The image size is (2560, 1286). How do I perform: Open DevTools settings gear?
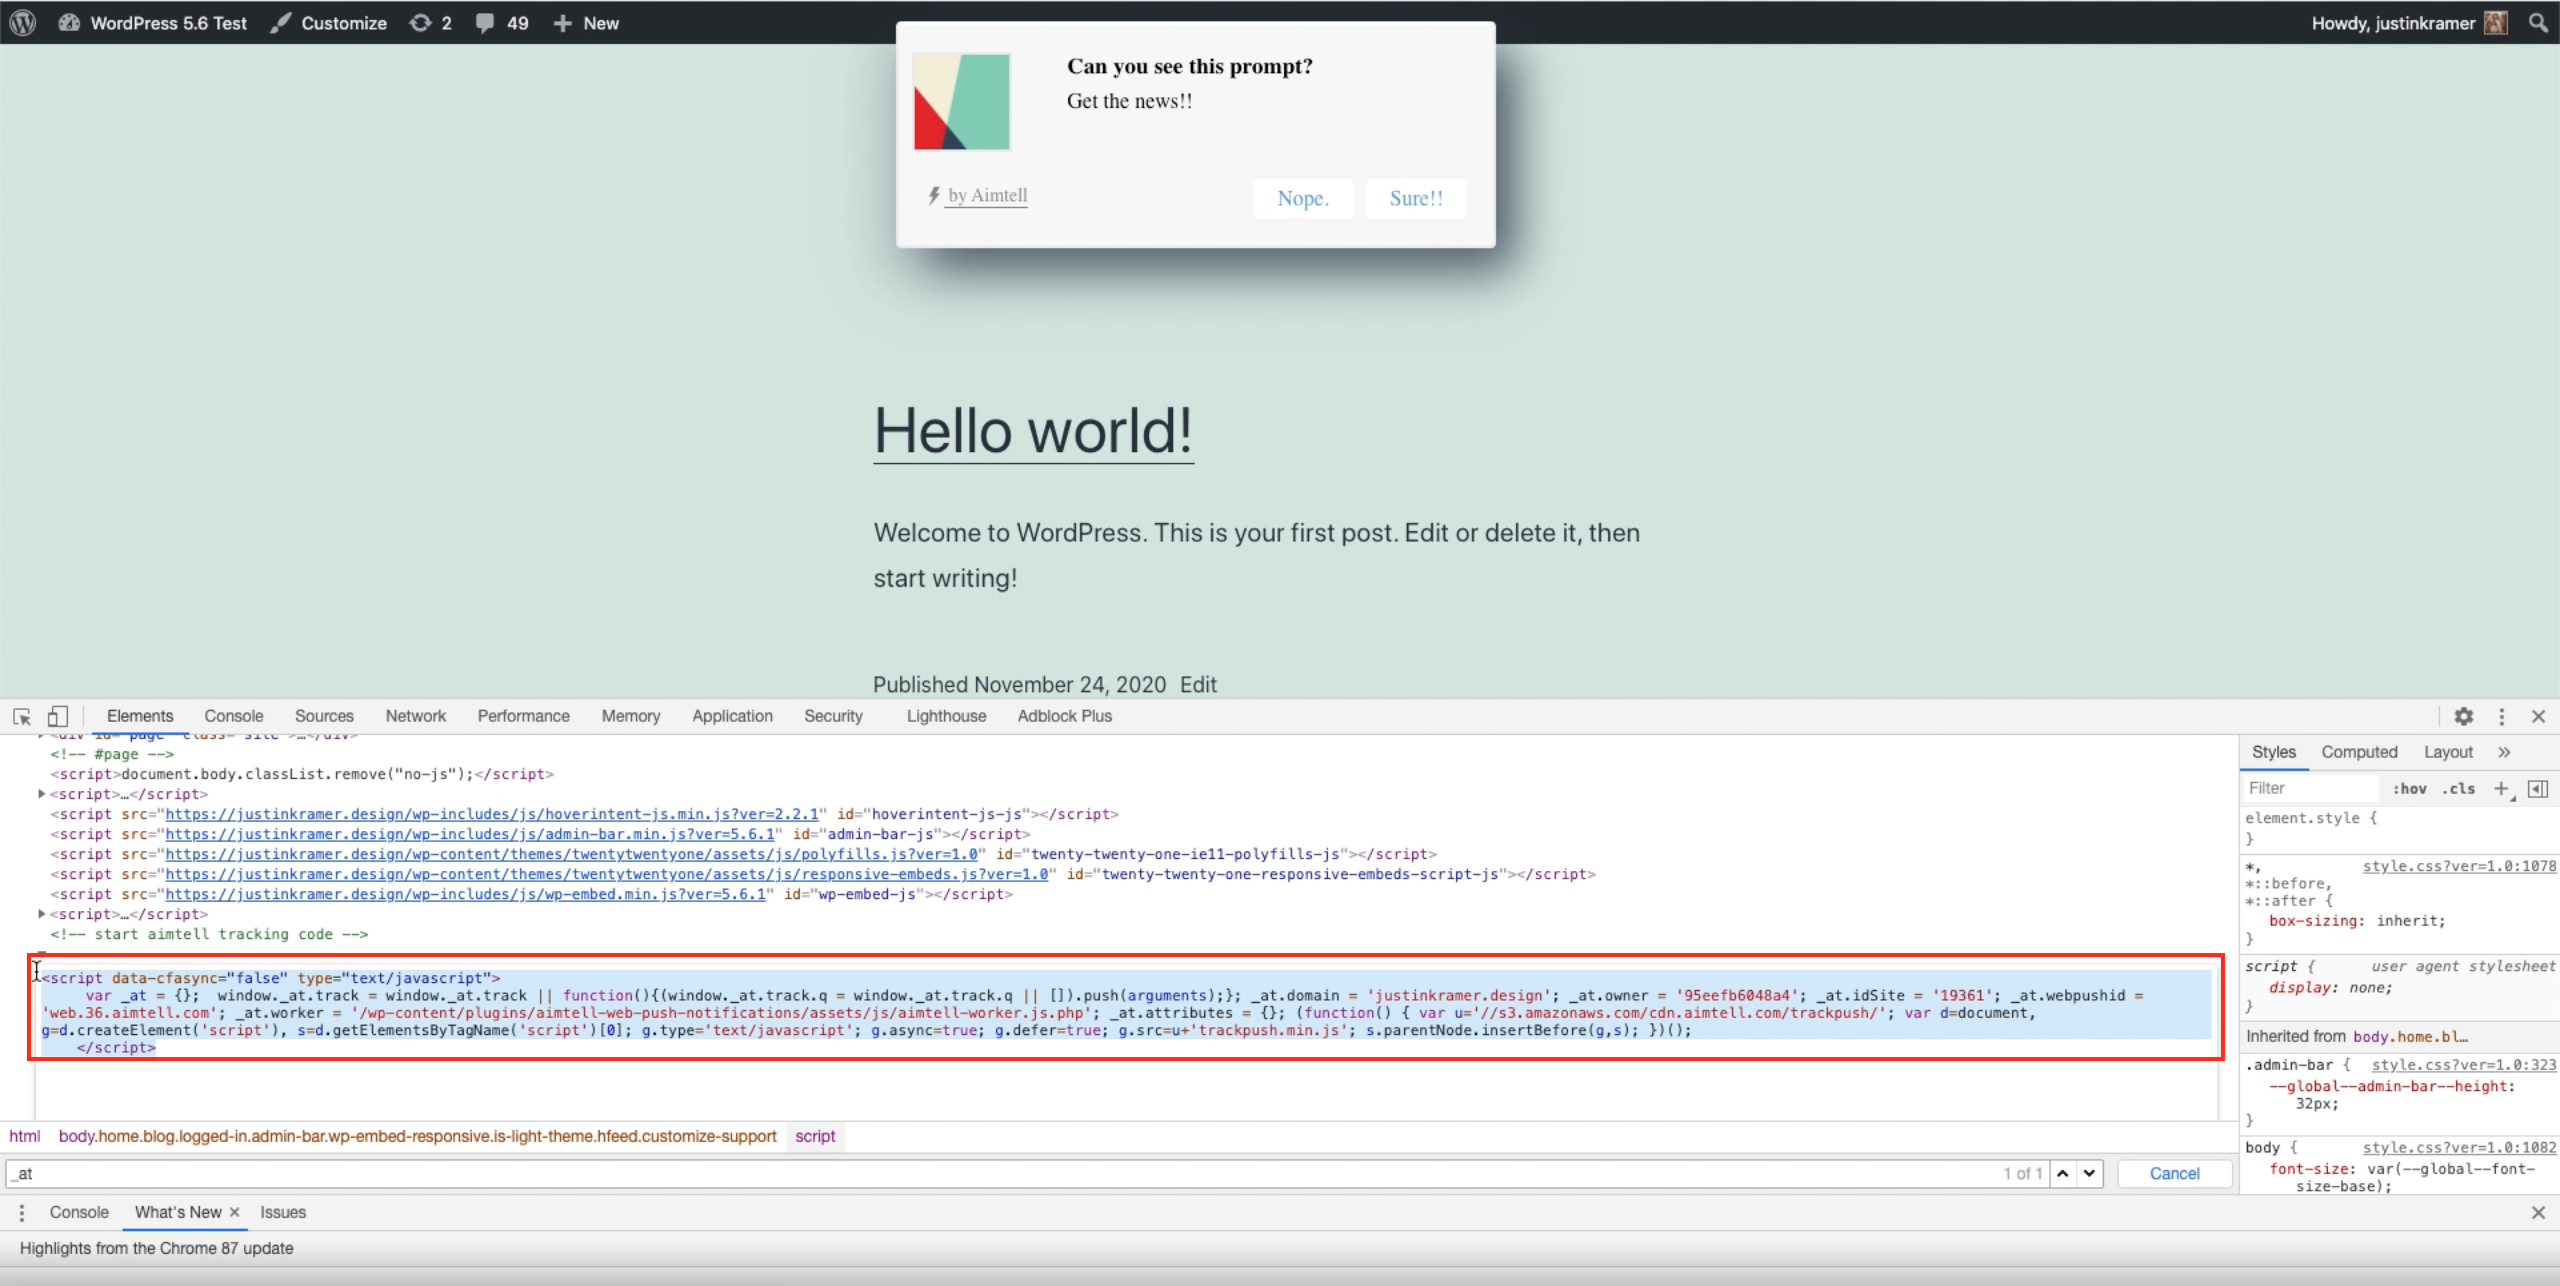pos(2464,716)
